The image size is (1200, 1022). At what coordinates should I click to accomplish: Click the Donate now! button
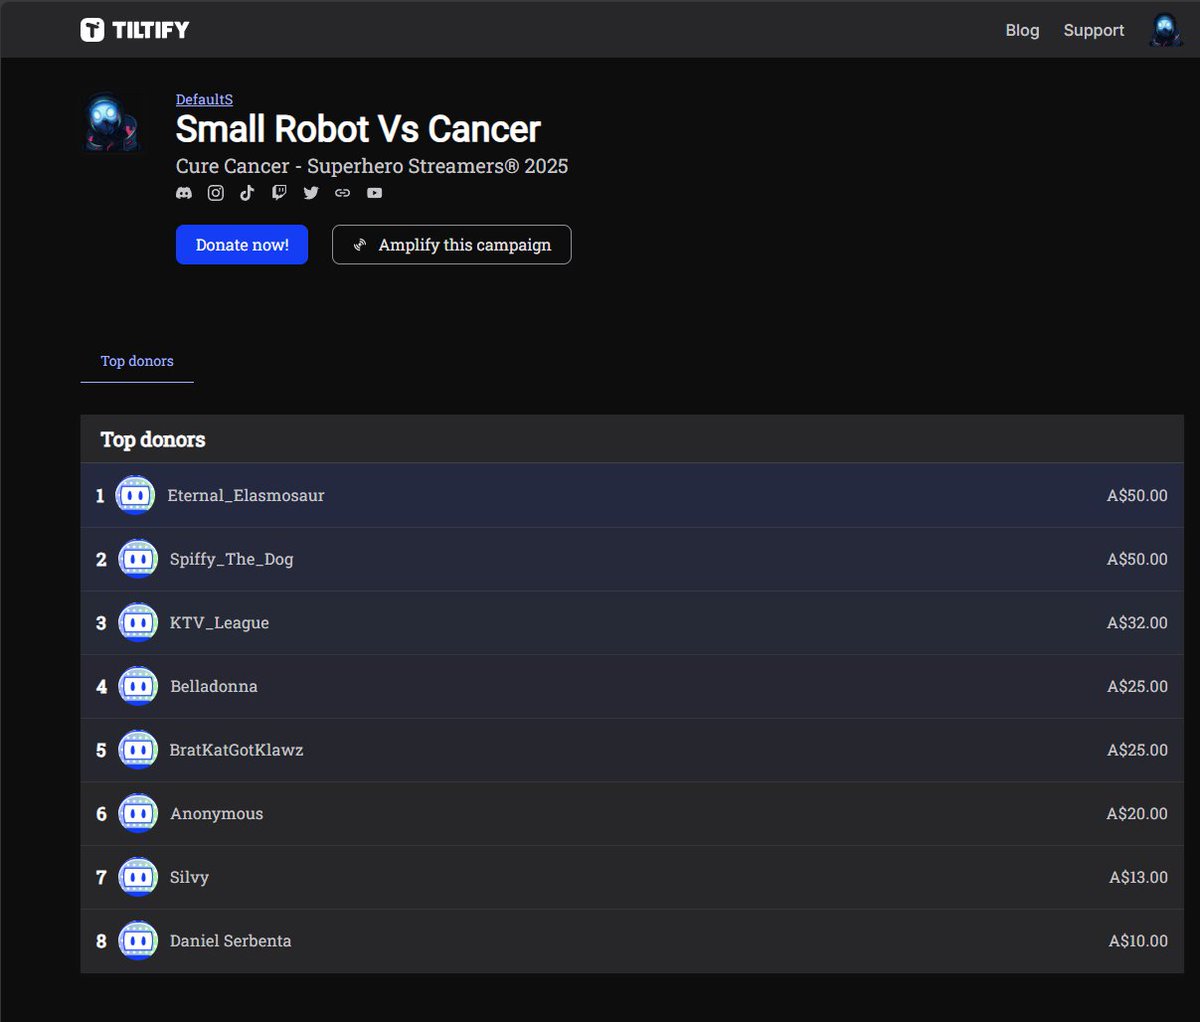pos(242,245)
